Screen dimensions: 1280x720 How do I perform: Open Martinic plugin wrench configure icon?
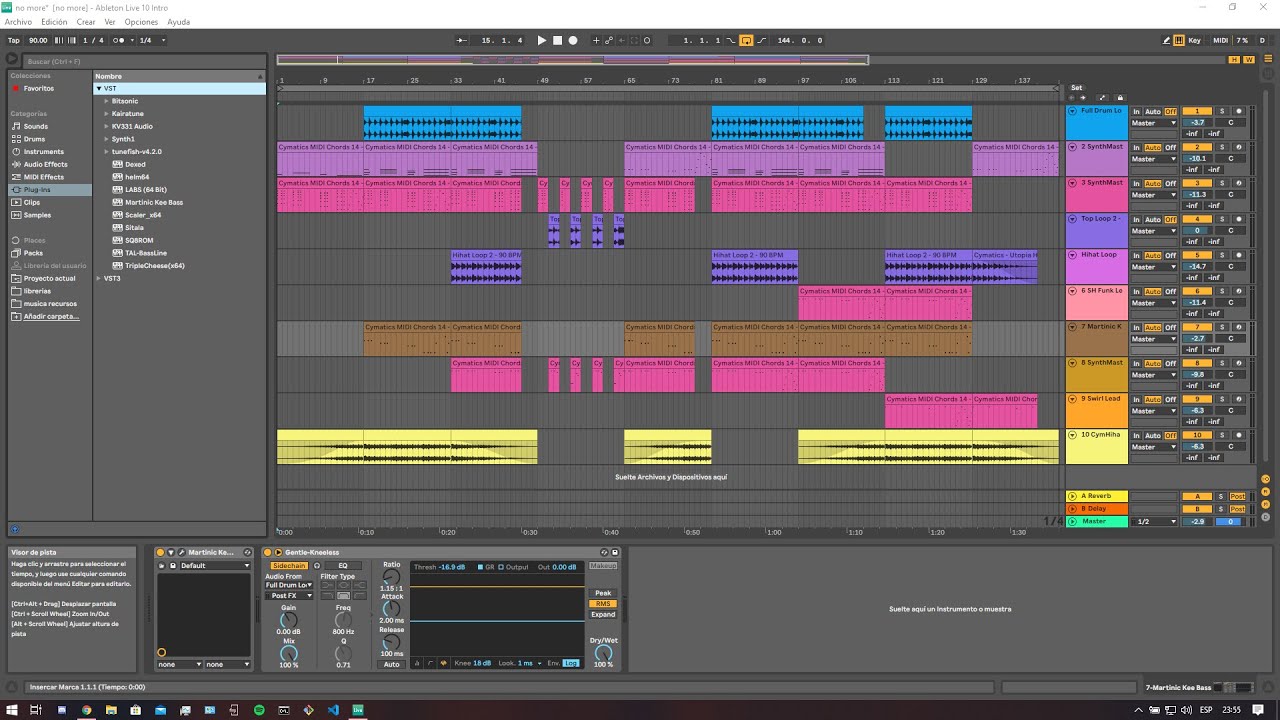pos(182,552)
